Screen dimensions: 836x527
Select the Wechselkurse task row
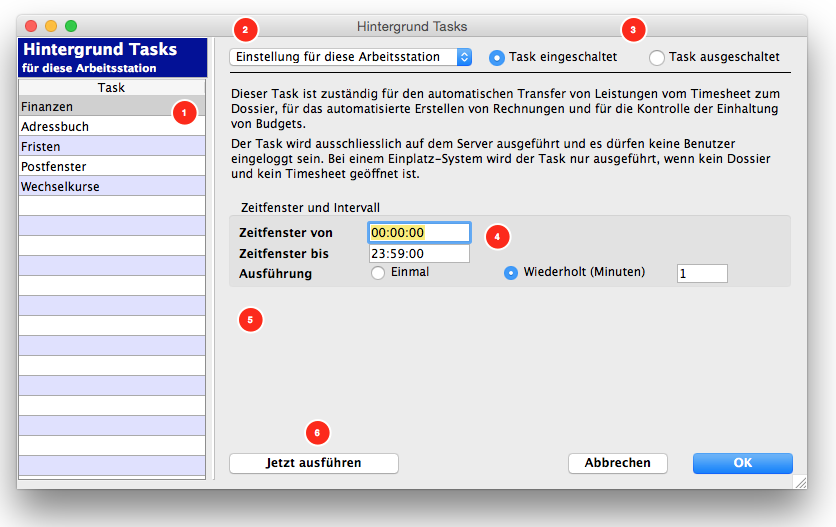click(112, 186)
